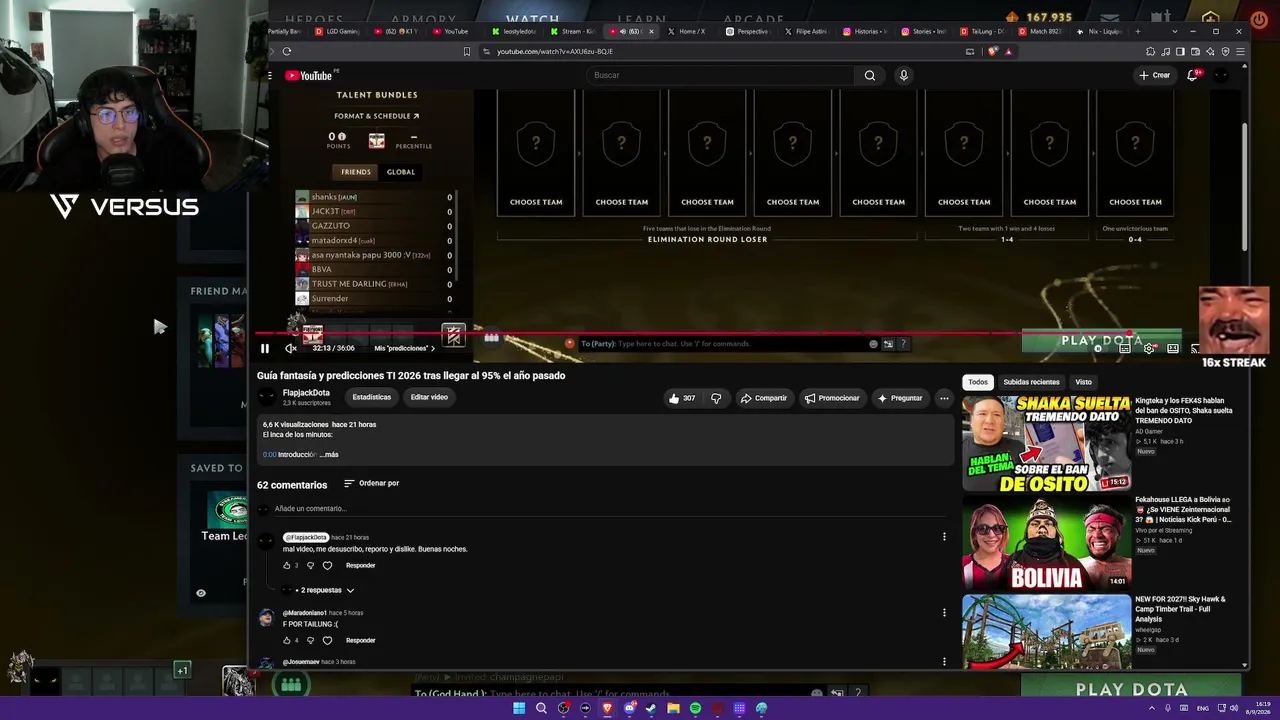Switch the player to theater mode
This screenshot has height=720, width=1280.
pyautogui.click(x=1173, y=348)
